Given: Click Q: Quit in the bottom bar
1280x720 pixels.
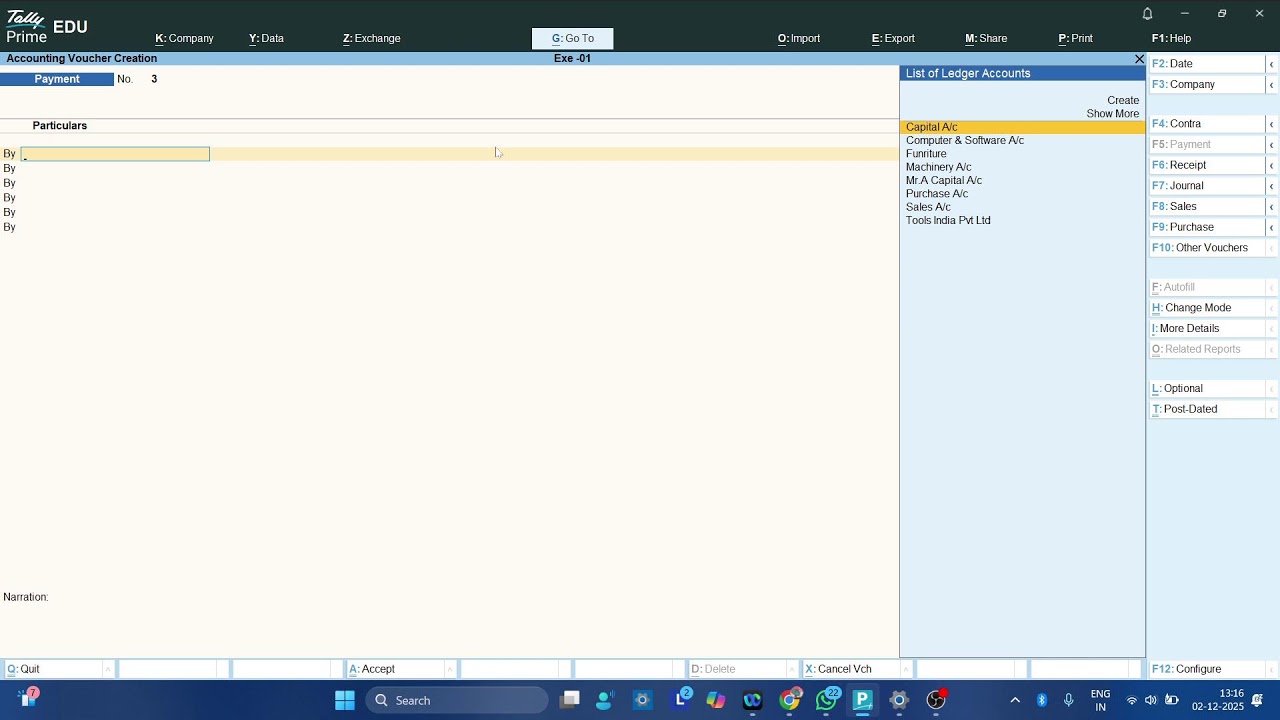Looking at the screenshot, I should (x=58, y=669).
